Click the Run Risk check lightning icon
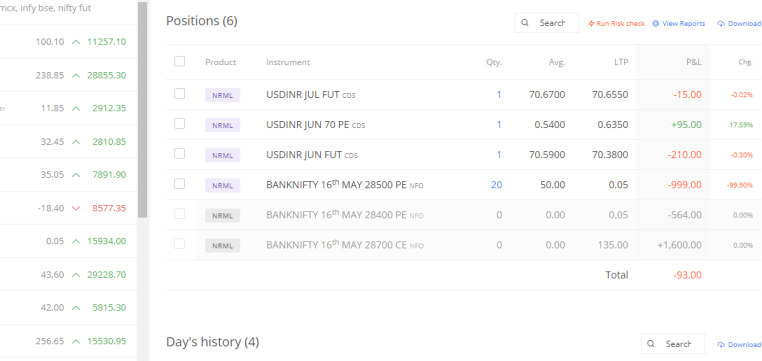Image resolution: width=762 pixels, height=361 pixels. pos(591,23)
